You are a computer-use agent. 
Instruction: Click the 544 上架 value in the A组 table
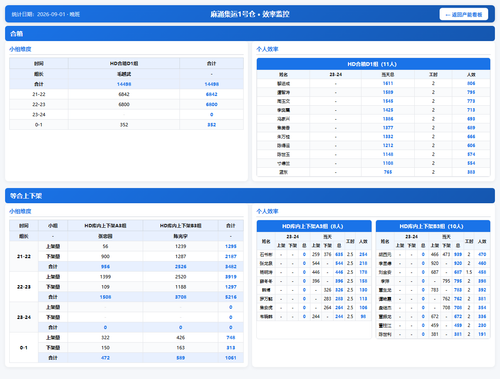316,263
